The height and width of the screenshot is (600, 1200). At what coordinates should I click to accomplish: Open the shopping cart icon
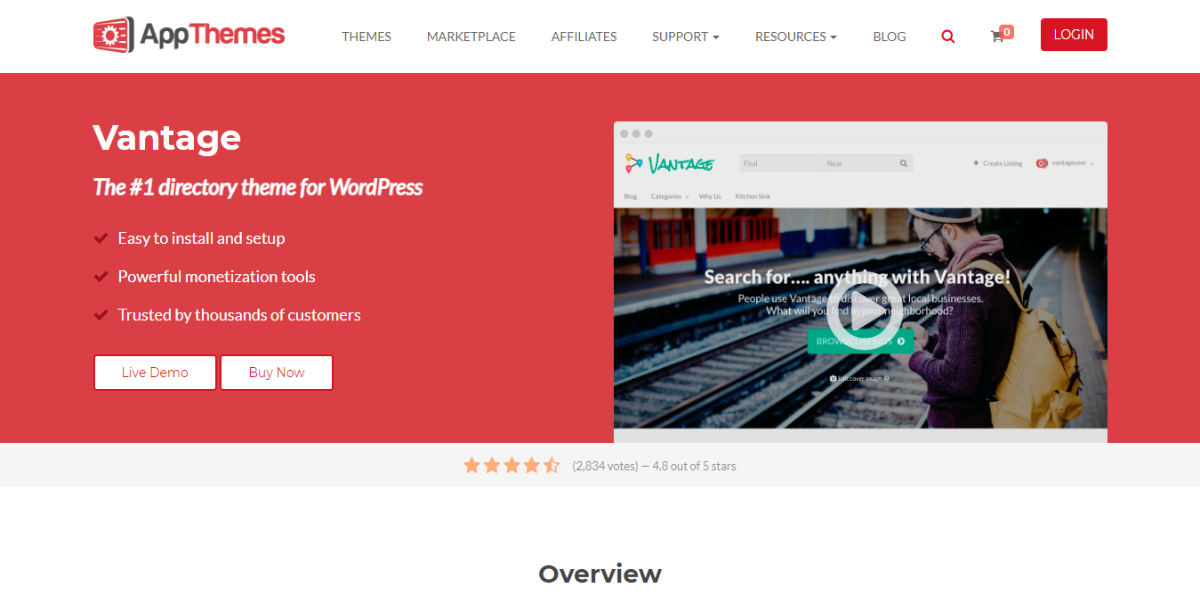[1001, 34]
